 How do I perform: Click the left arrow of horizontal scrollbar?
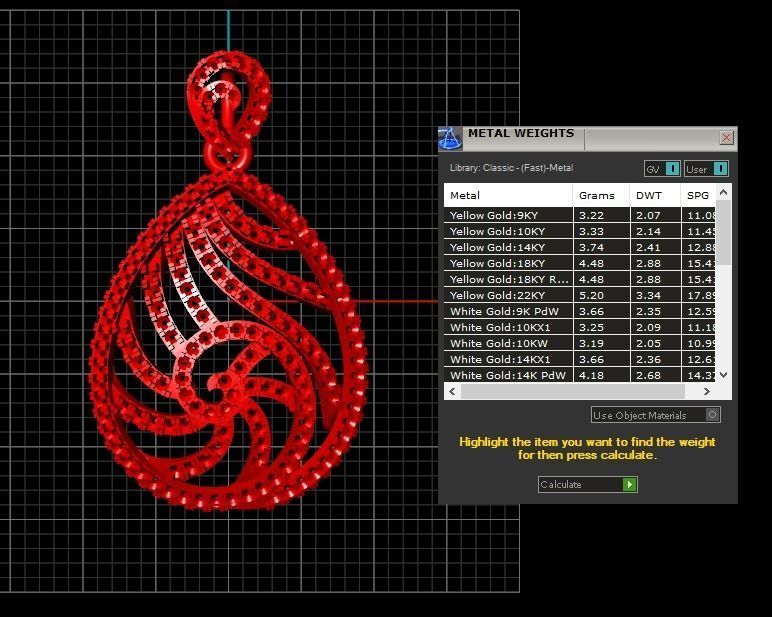452,391
